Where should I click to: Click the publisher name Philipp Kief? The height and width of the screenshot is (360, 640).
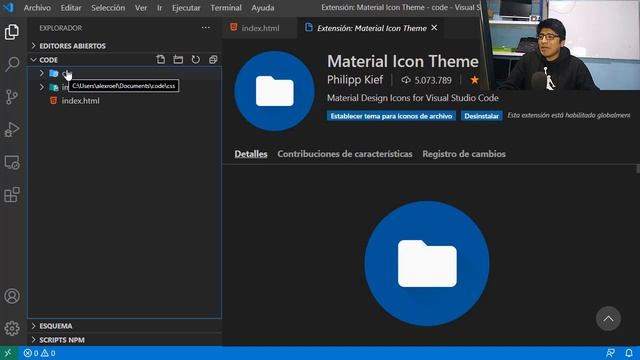coord(355,80)
